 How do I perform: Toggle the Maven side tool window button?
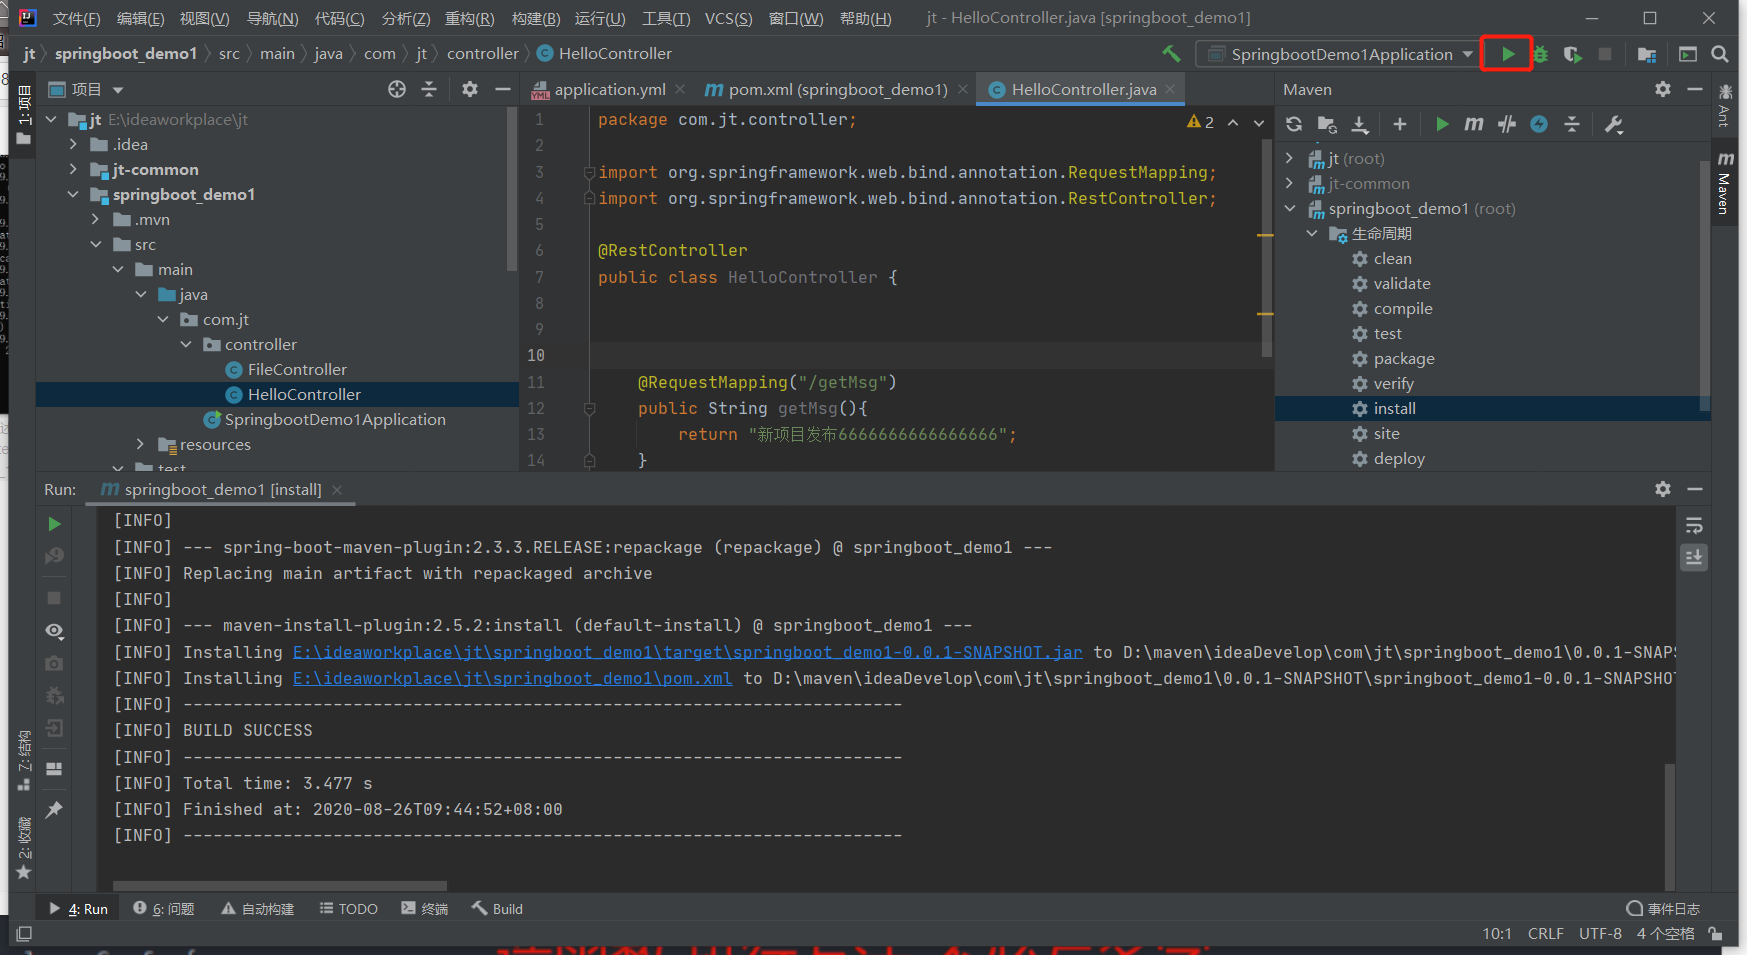[x=1725, y=183]
